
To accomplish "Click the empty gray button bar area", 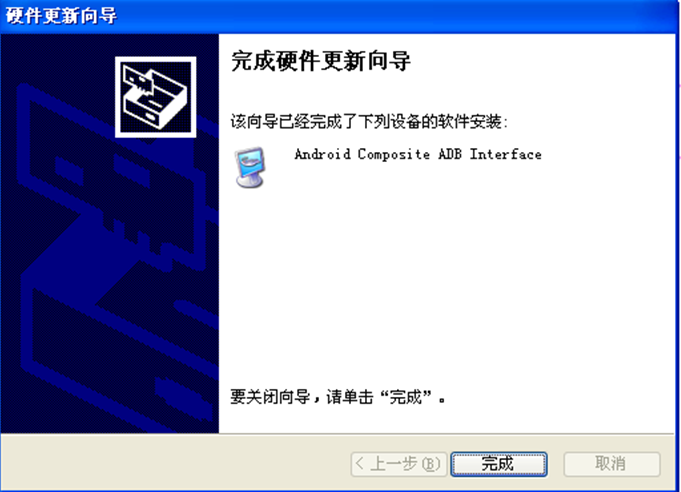I will (x=174, y=463).
